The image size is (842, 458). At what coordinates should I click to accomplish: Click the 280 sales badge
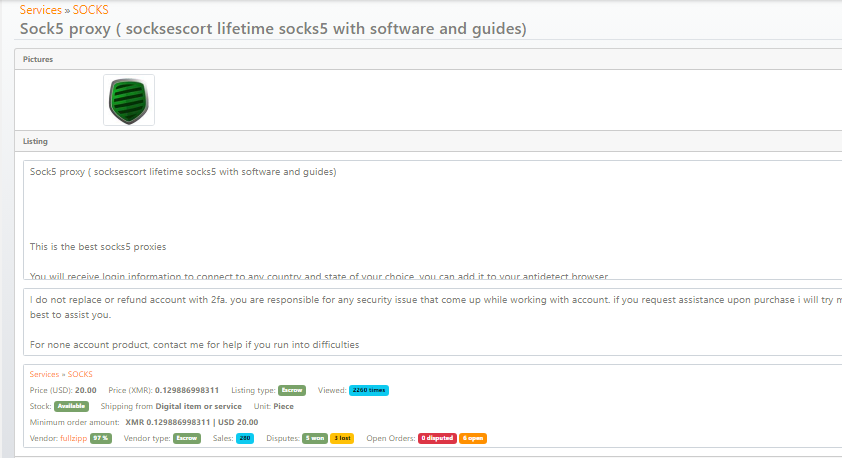click(244, 438)
